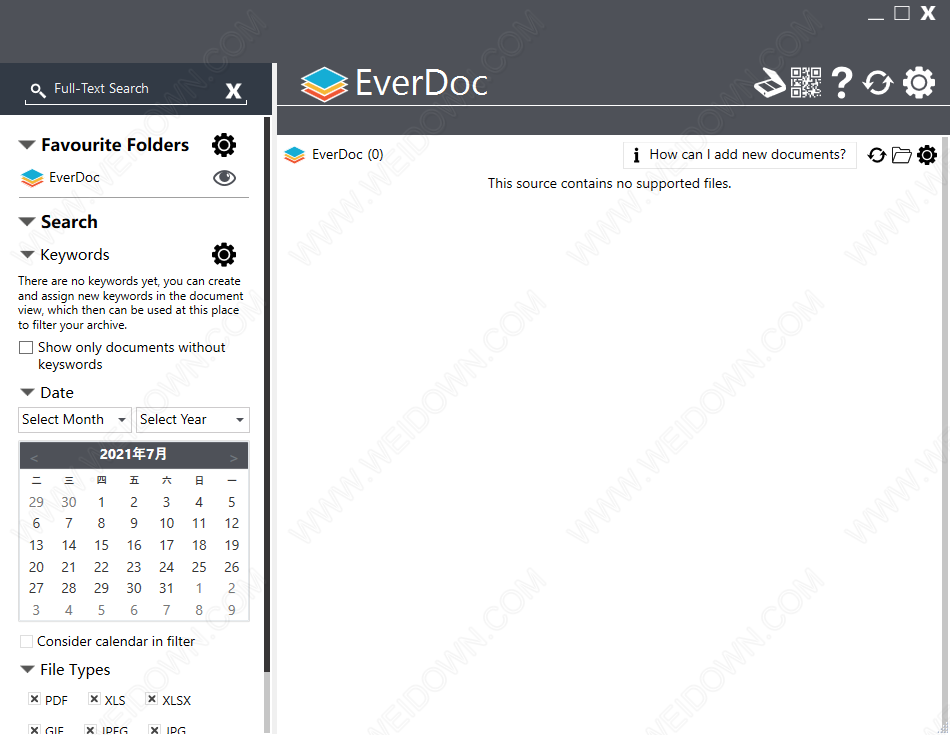
Task: Uncheck the PDF file type
Action: click(35, 699)
